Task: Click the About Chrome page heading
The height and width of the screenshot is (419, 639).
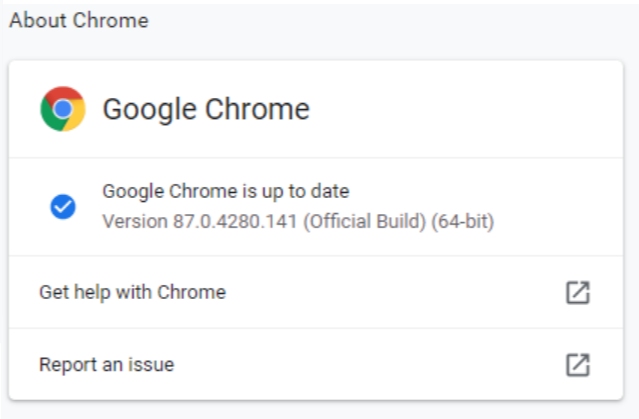Action: [x=79, y=20]
